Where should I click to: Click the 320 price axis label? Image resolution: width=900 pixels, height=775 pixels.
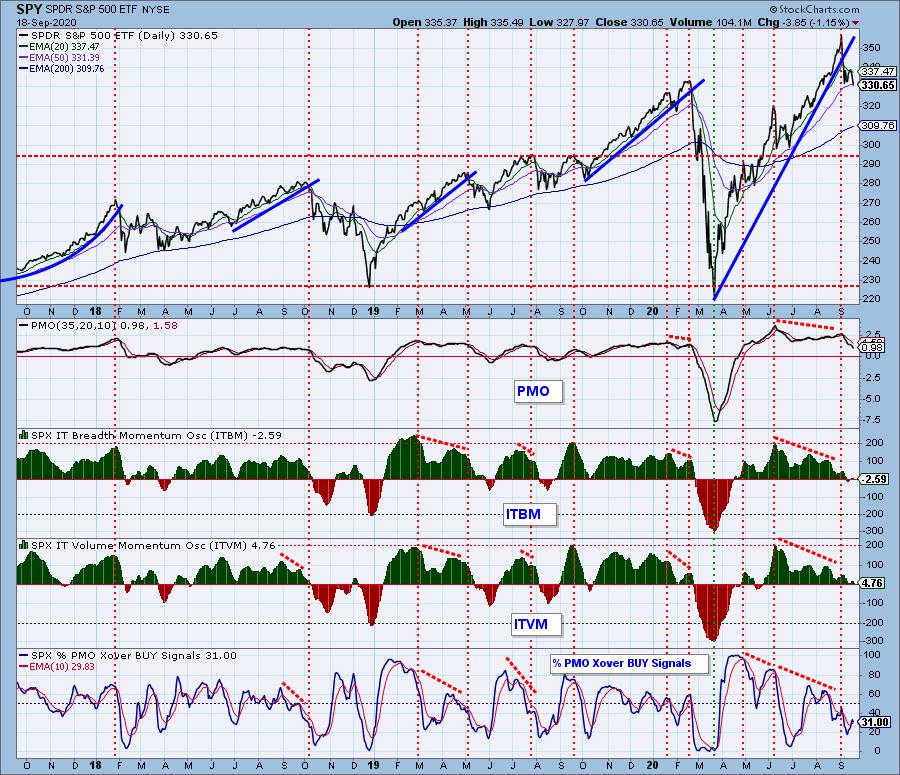[871, 106]
